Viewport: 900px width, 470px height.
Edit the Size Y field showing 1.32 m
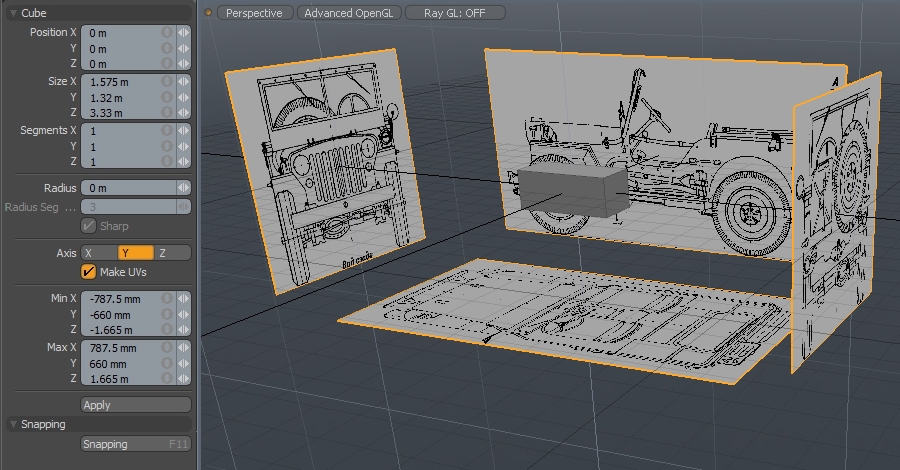[x=129, y=98]
